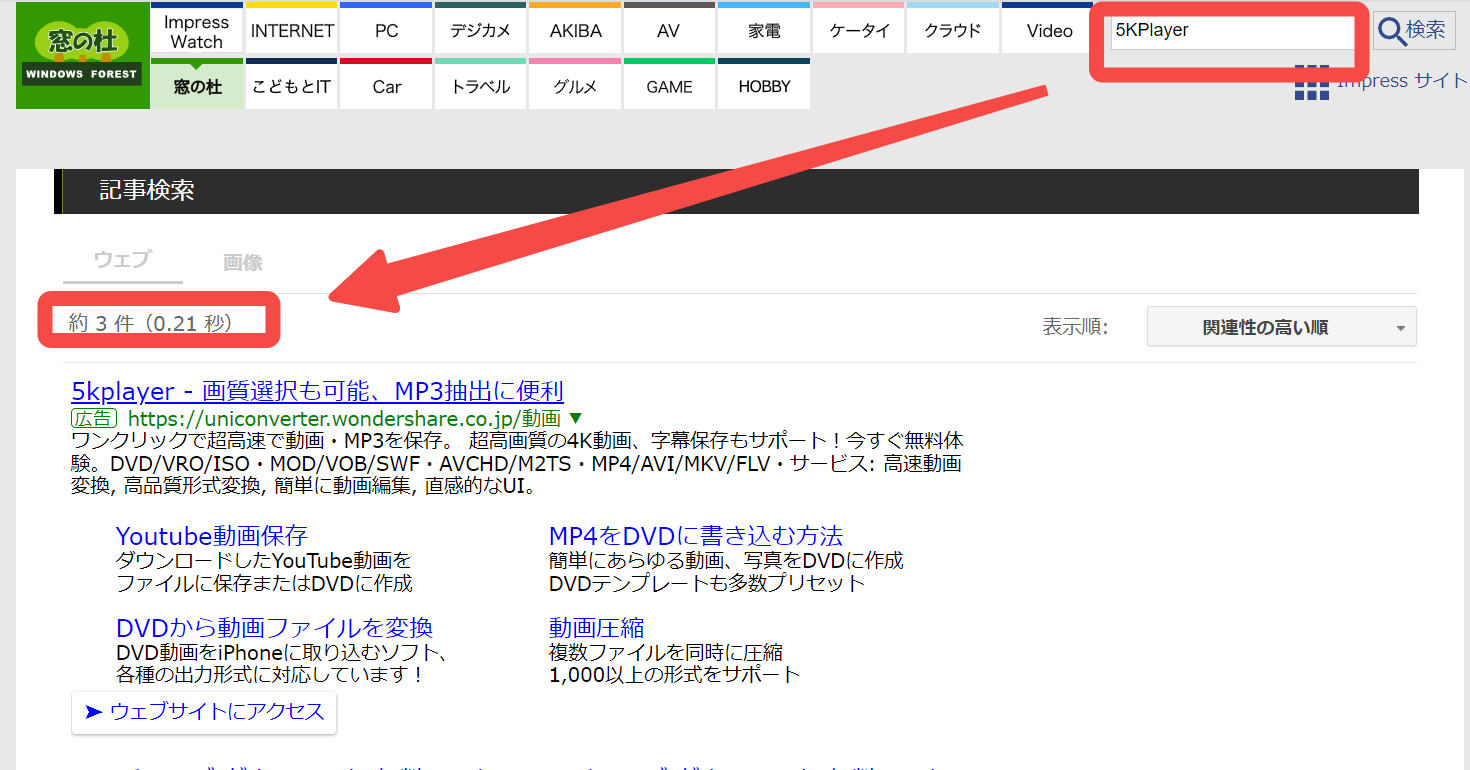Open the Youtube動画保存 sitelink
The width and height of the screenshot is (1470, 770).
212,535
